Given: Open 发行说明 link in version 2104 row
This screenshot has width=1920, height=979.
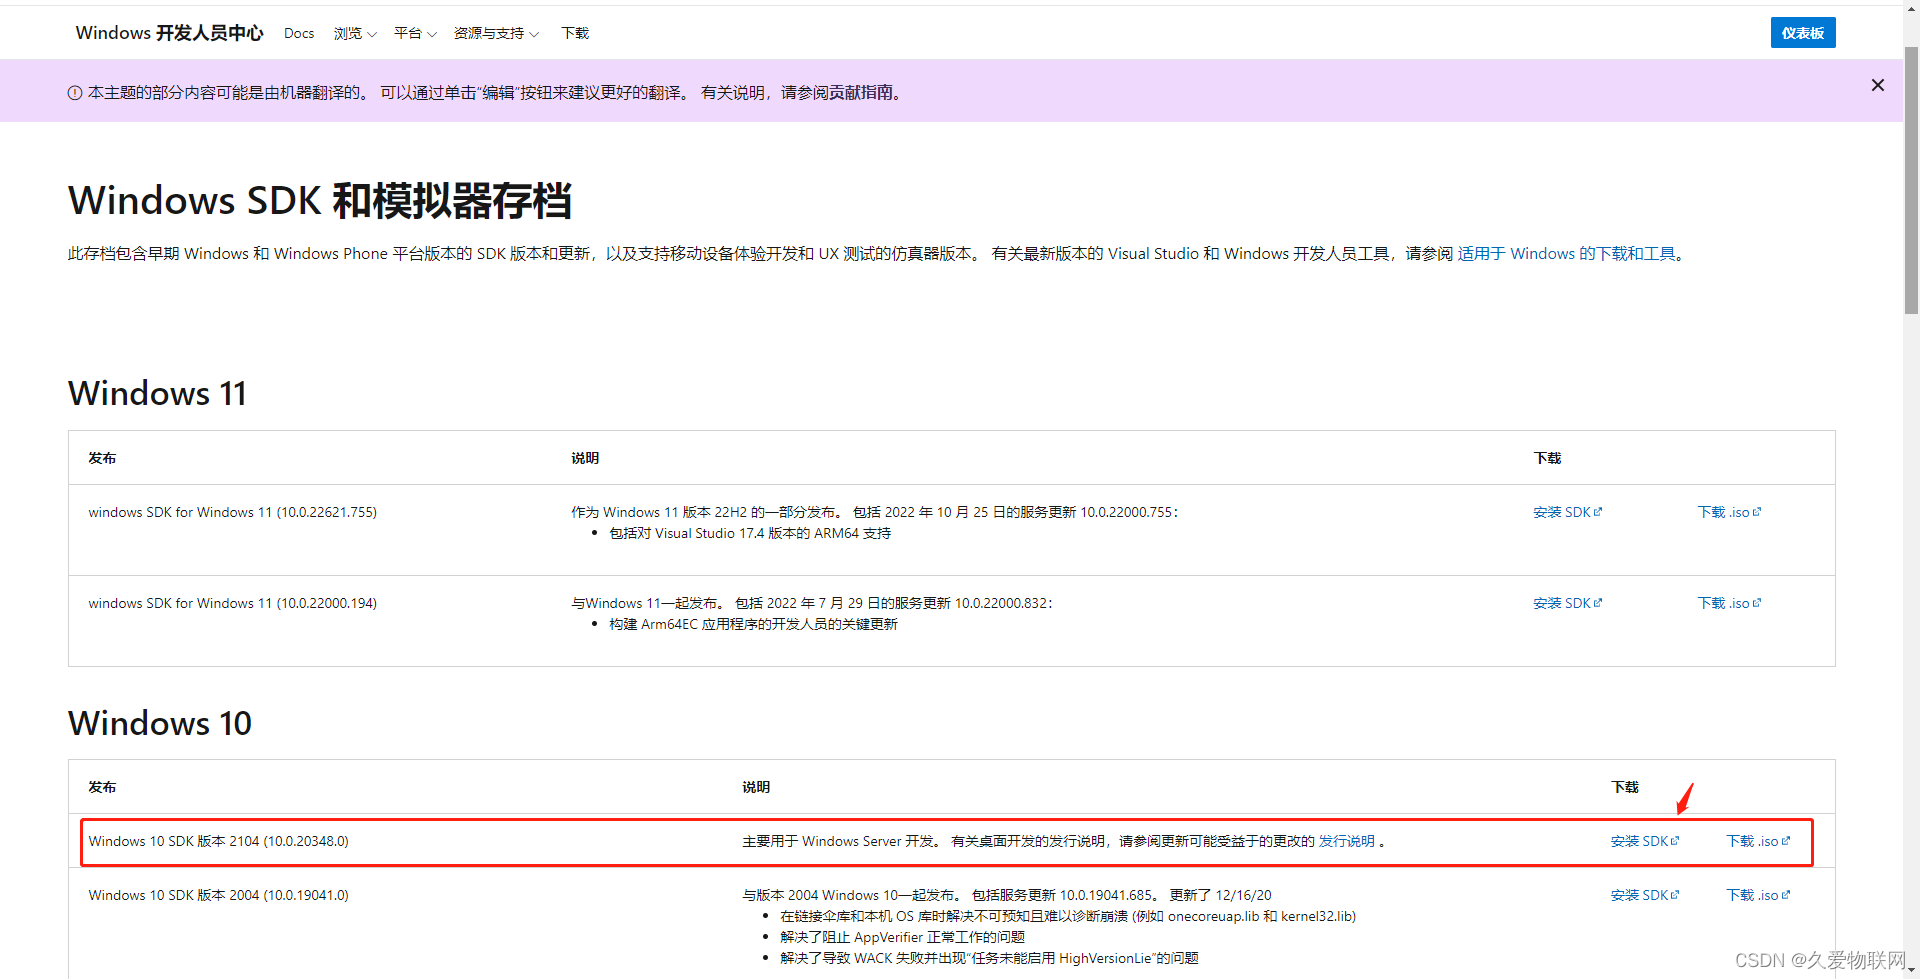Looking at the screenshot, I should (1346, 841).
